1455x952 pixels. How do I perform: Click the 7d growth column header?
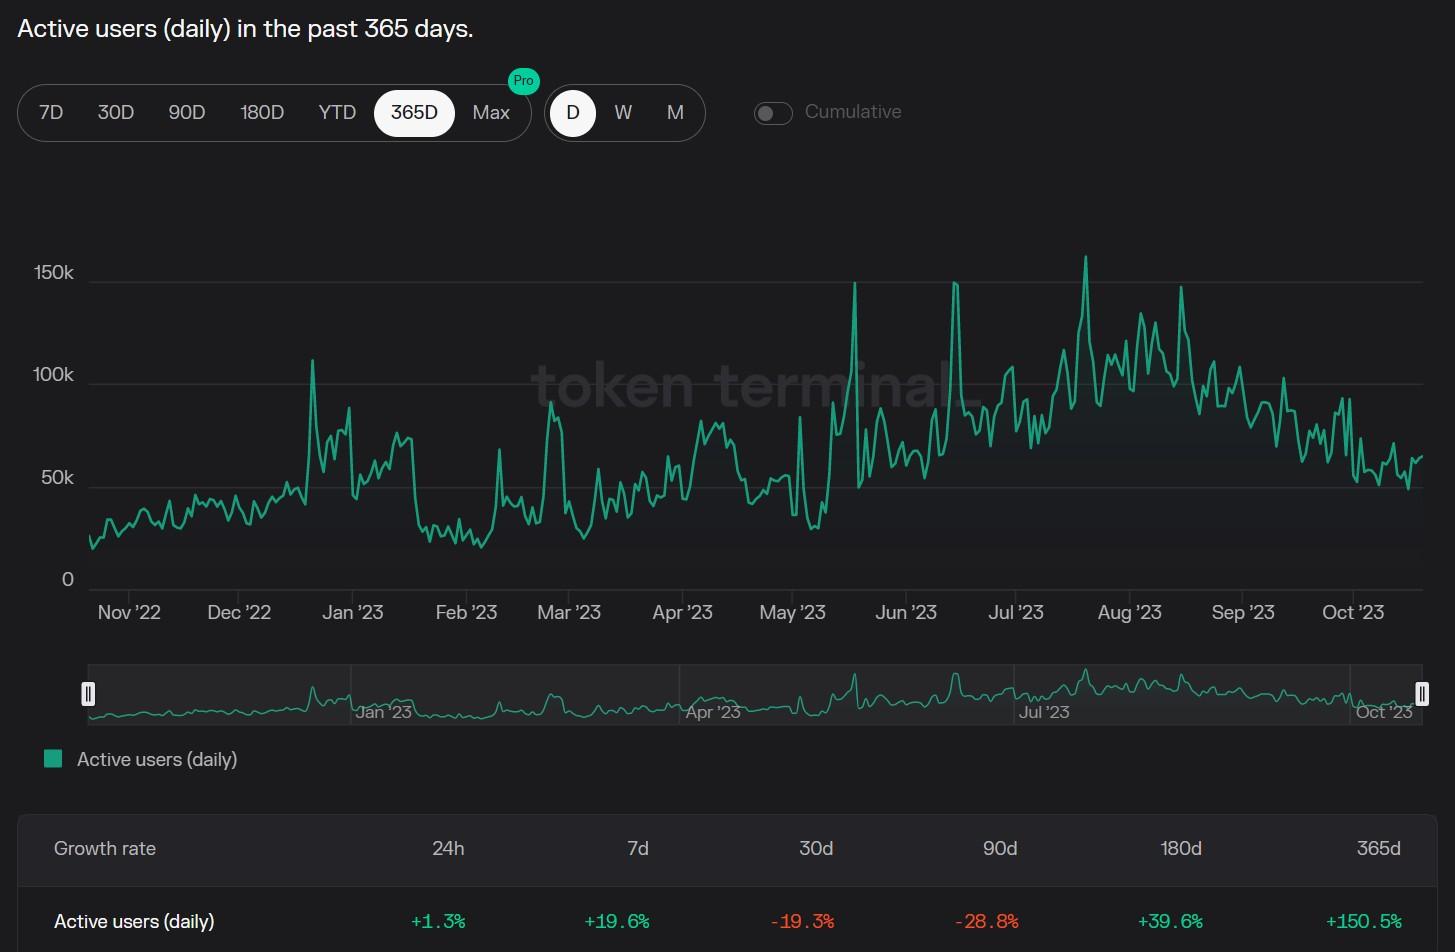click(638, 849)
